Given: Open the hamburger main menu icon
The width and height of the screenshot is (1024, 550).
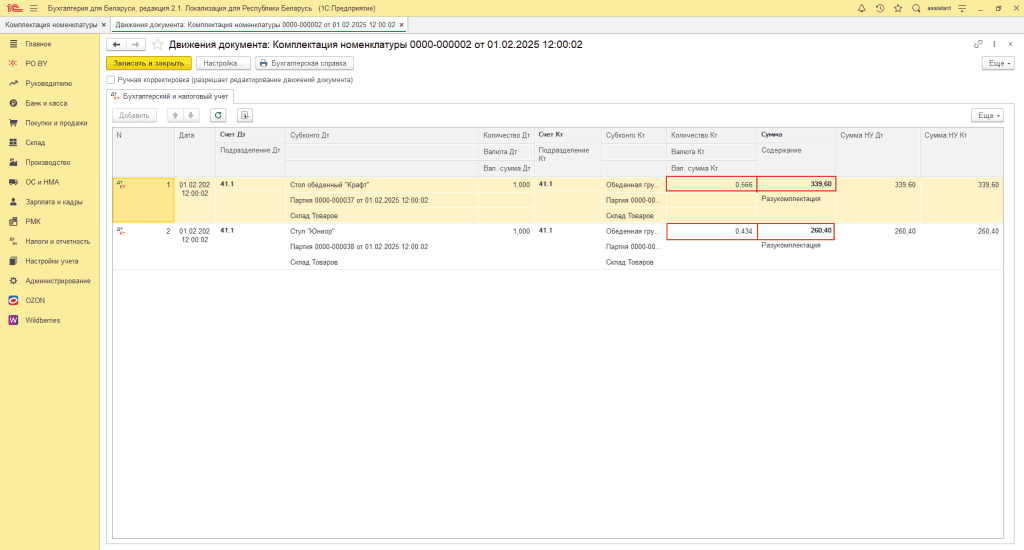Looking at the screenshot, I should point(33,8).
